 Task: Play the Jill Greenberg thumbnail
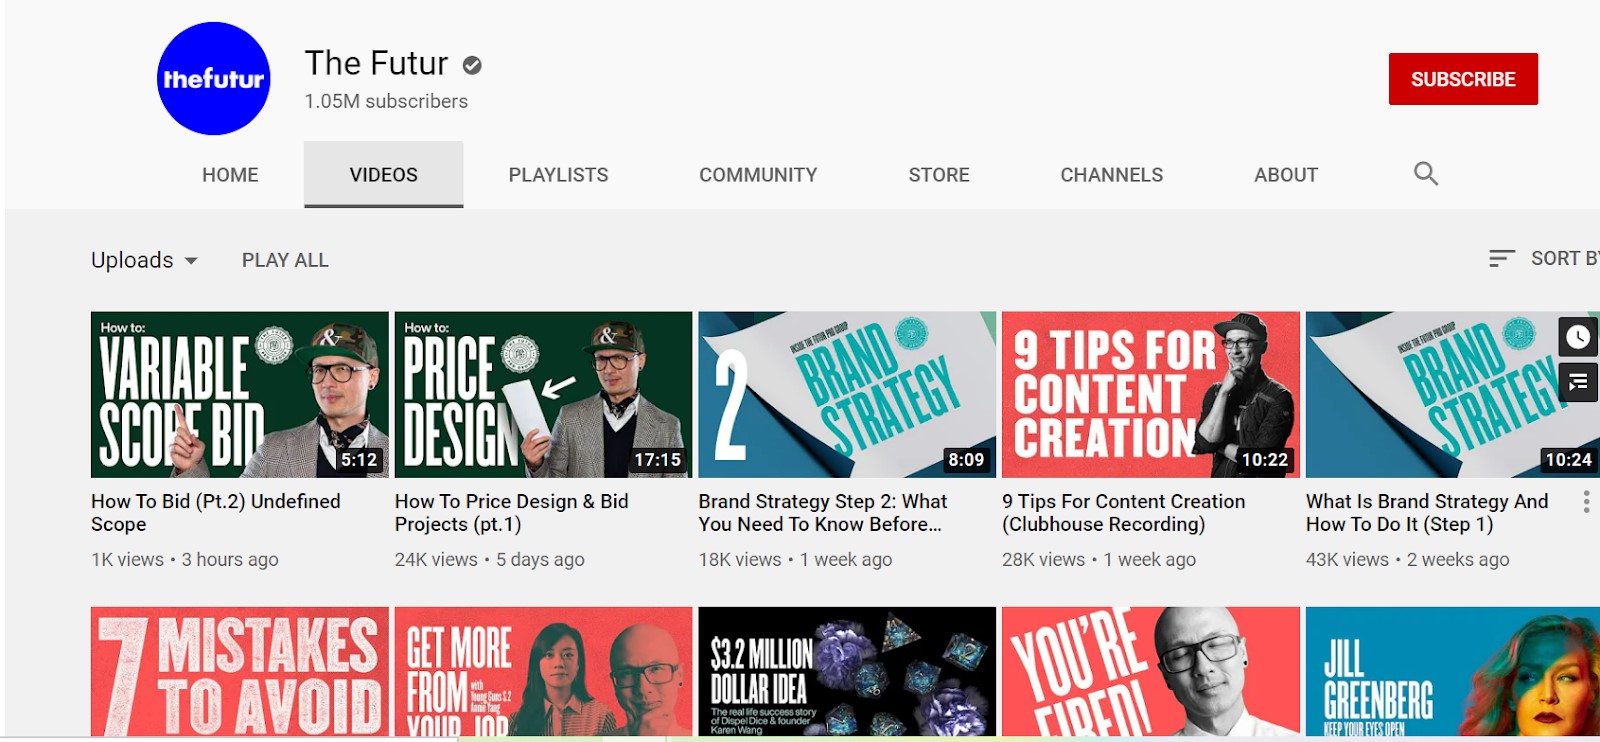coord(1453,672)
